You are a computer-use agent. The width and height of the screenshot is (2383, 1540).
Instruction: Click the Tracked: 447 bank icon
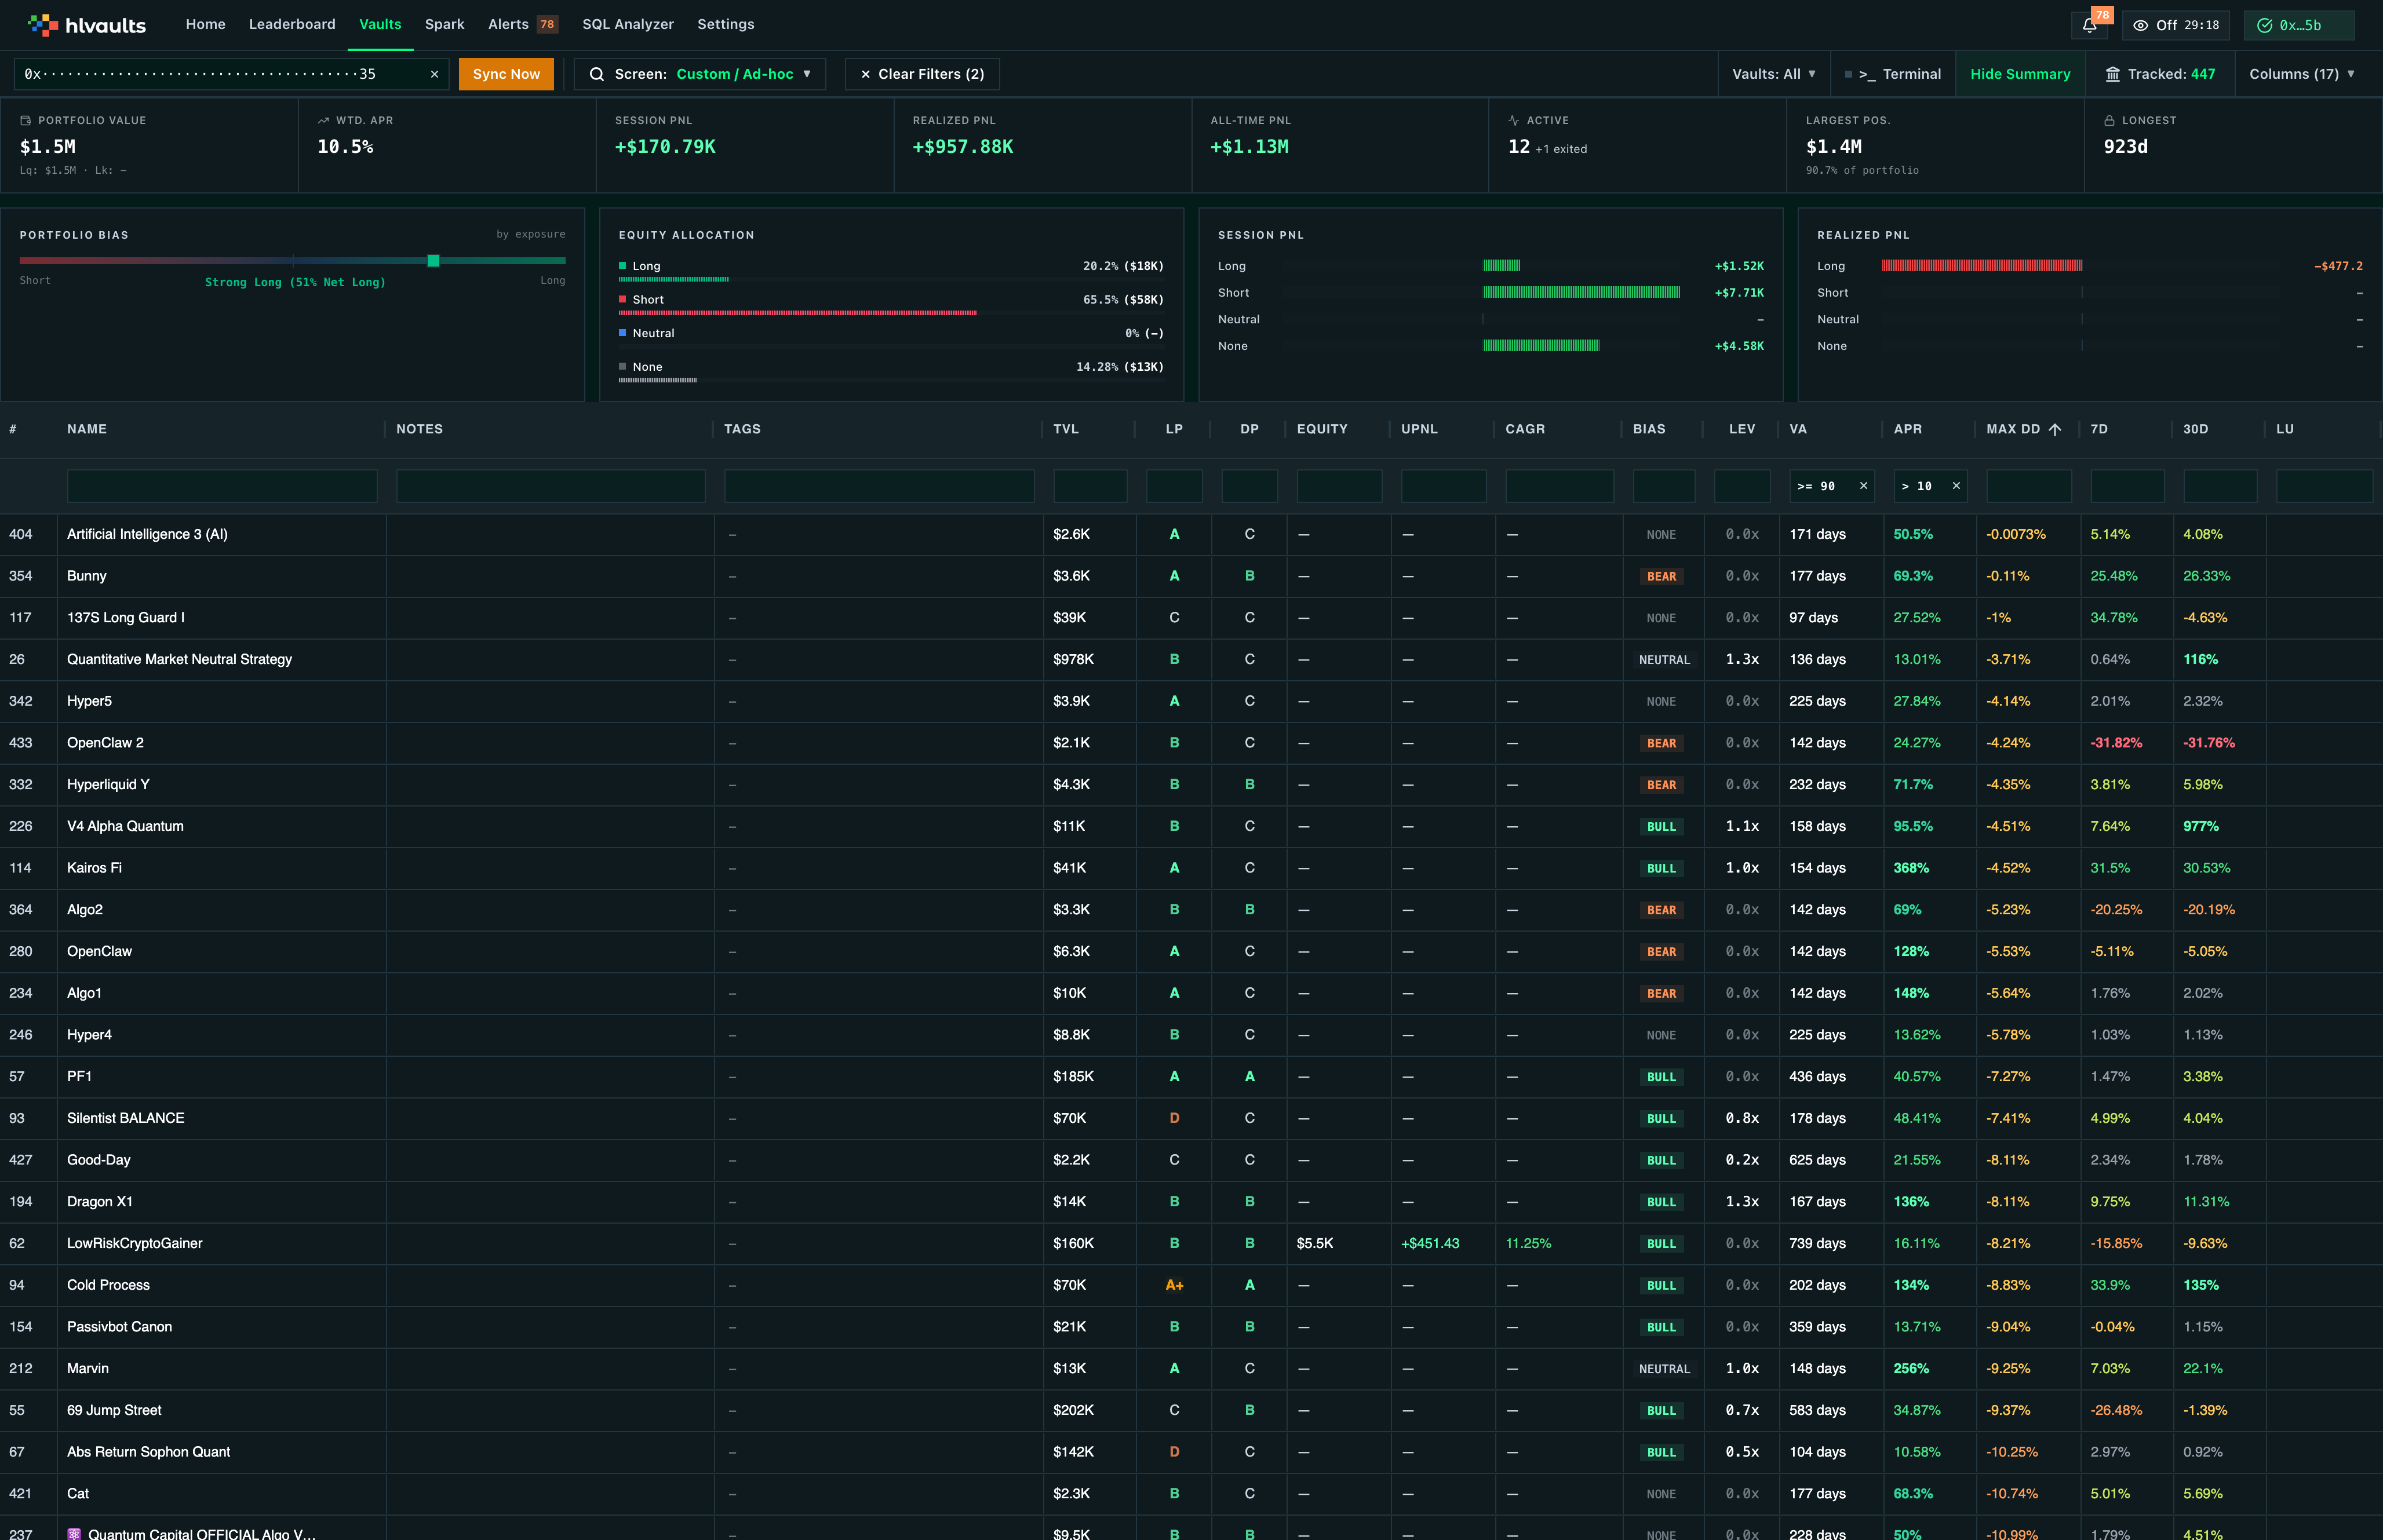(x=2113, y=74)
